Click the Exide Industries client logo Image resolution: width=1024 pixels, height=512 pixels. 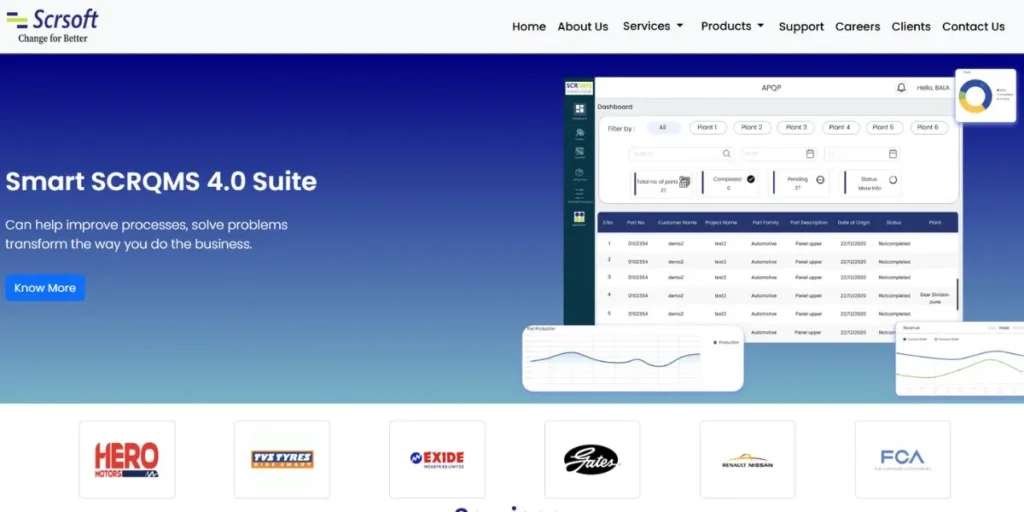(437, 459)
